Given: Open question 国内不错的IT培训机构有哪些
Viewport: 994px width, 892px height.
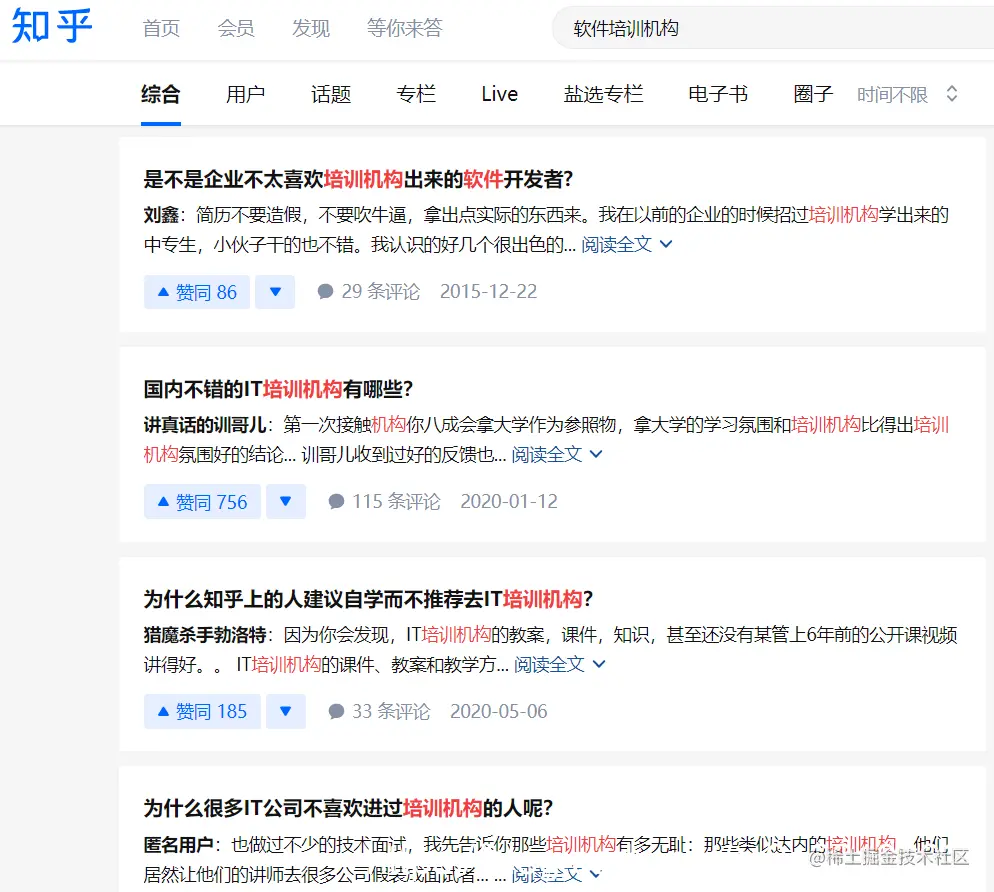Looking at the screenshot, I should [x=278, y=389].
